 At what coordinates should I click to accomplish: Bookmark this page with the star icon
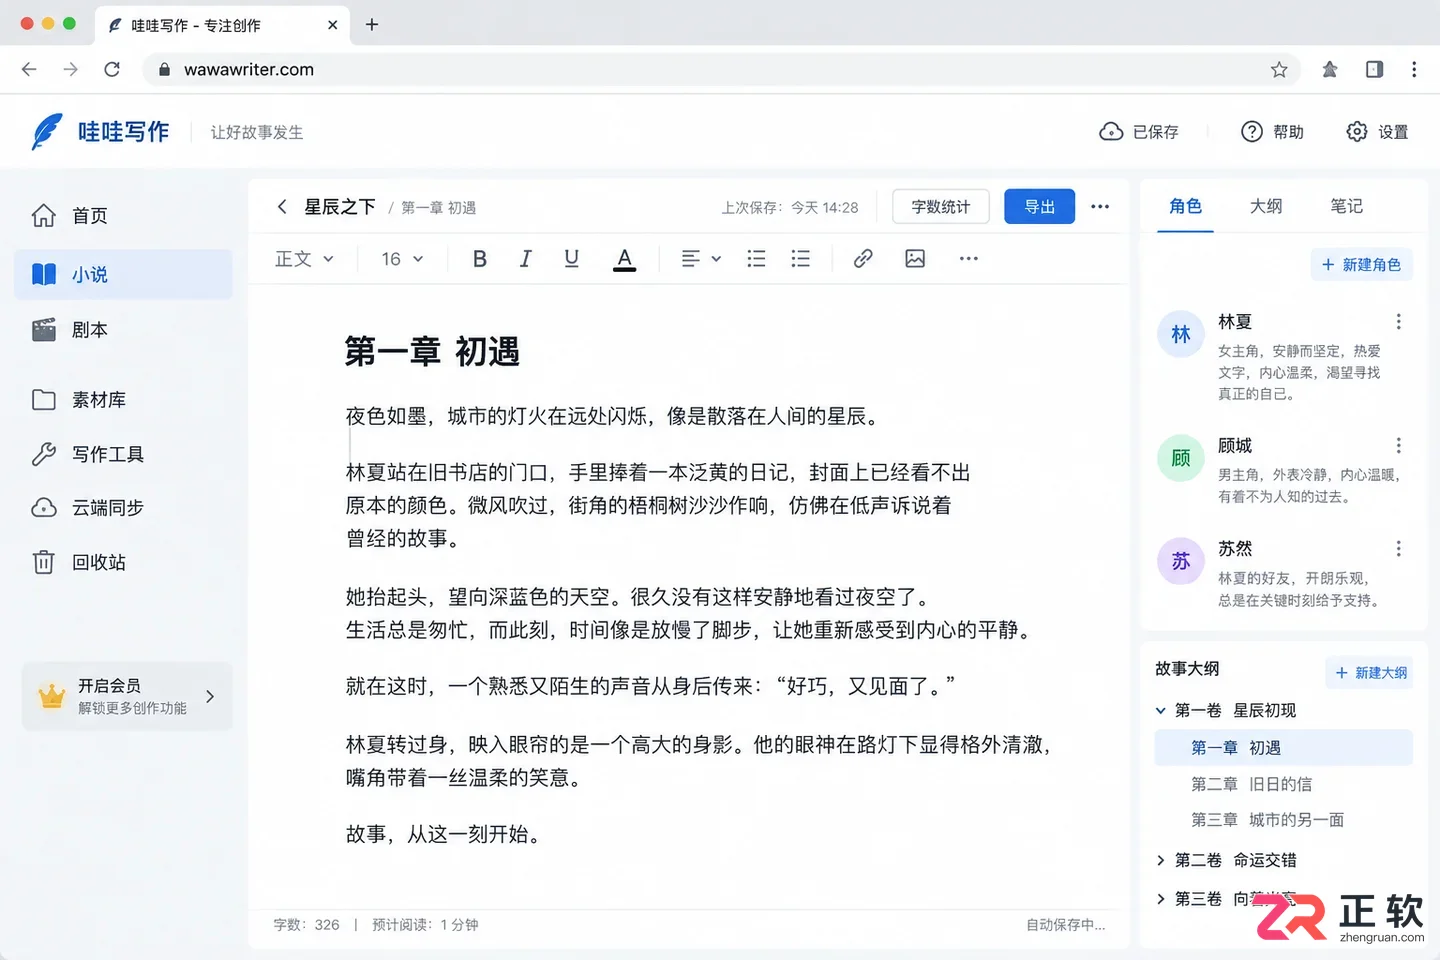pyautogui.click(x=1279, y=69)
